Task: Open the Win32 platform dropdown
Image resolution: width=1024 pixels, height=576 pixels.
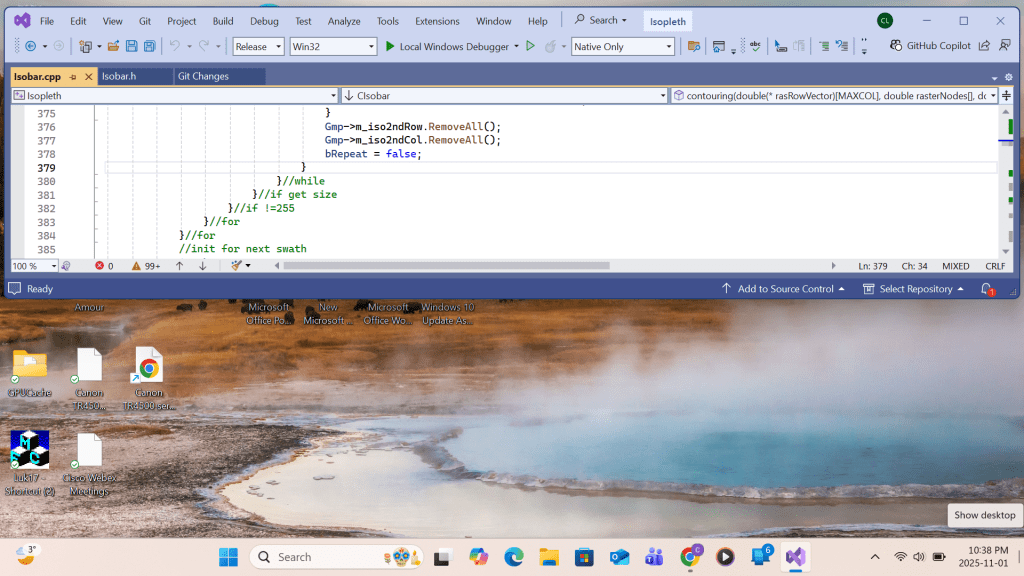Action: coord(369,46)
